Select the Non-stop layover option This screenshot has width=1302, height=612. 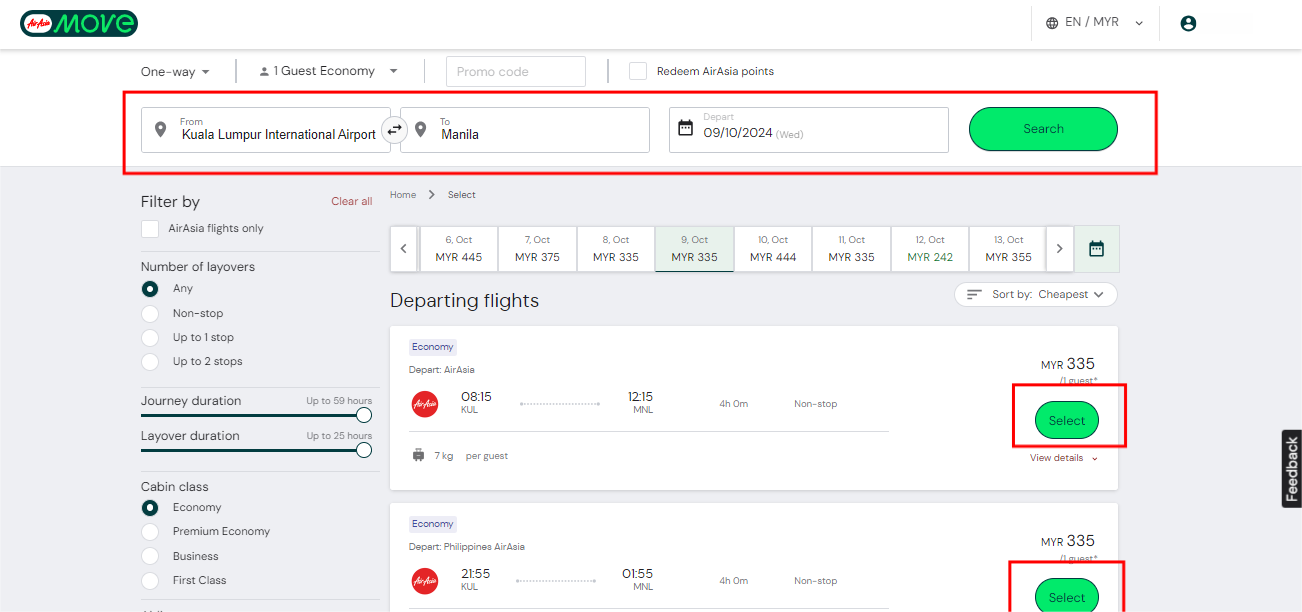coord(150,313)
